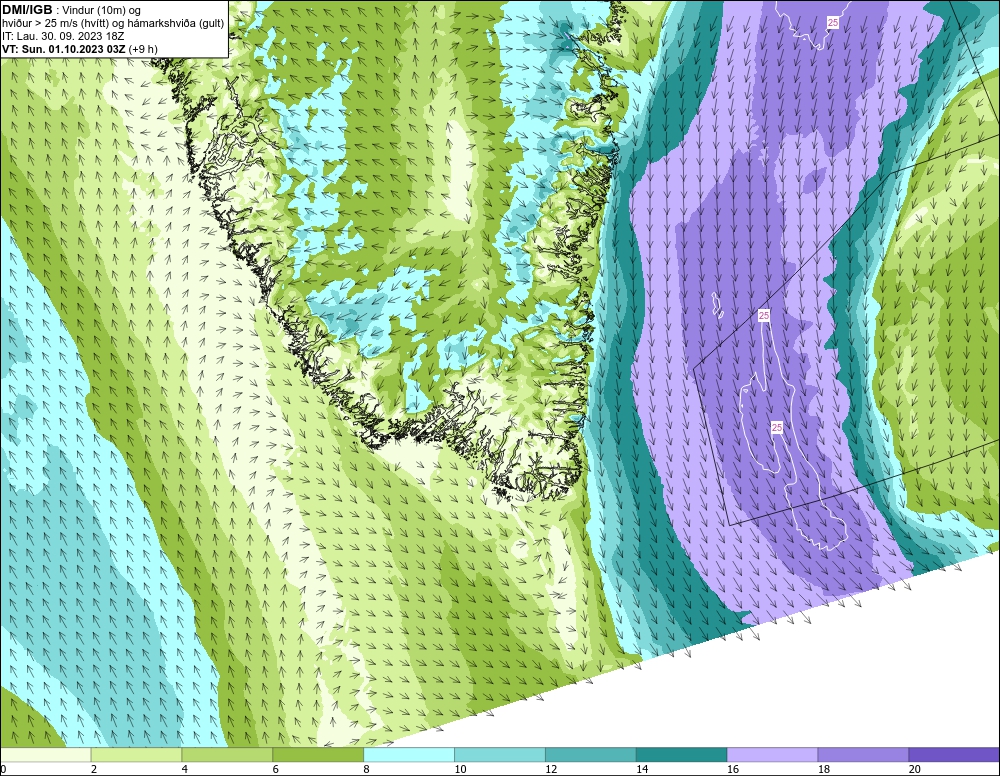Image resolution: width=1000 pixels, height=776 pixels.
Task: Pick the 14–16 m/s dark teal legend swatch
Action: tap(682, 755)
